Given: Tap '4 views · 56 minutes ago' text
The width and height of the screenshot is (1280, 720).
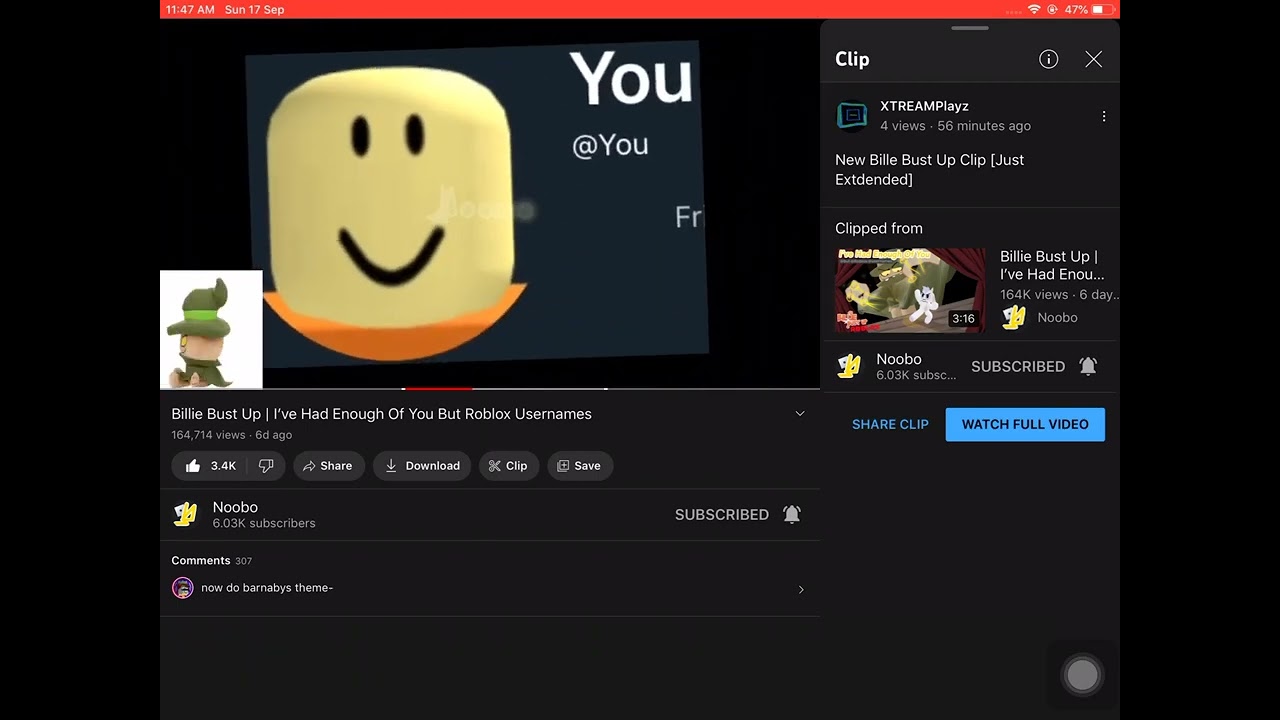Looking at the screenshot, I should (x=955, y=126).
